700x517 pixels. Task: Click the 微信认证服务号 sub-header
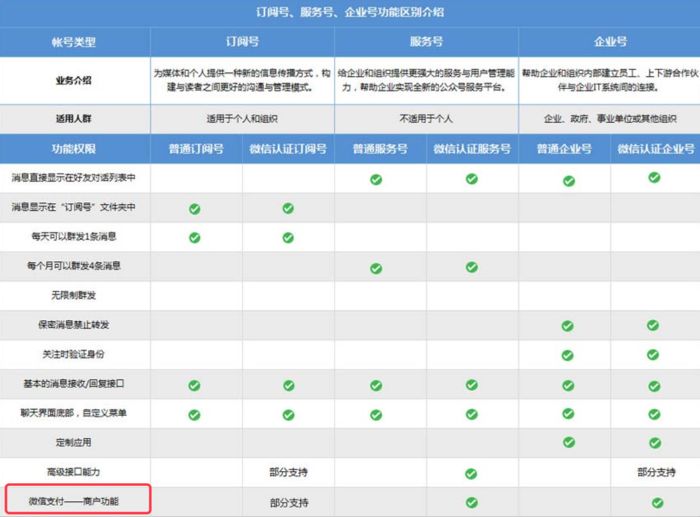tap(471, 149)
